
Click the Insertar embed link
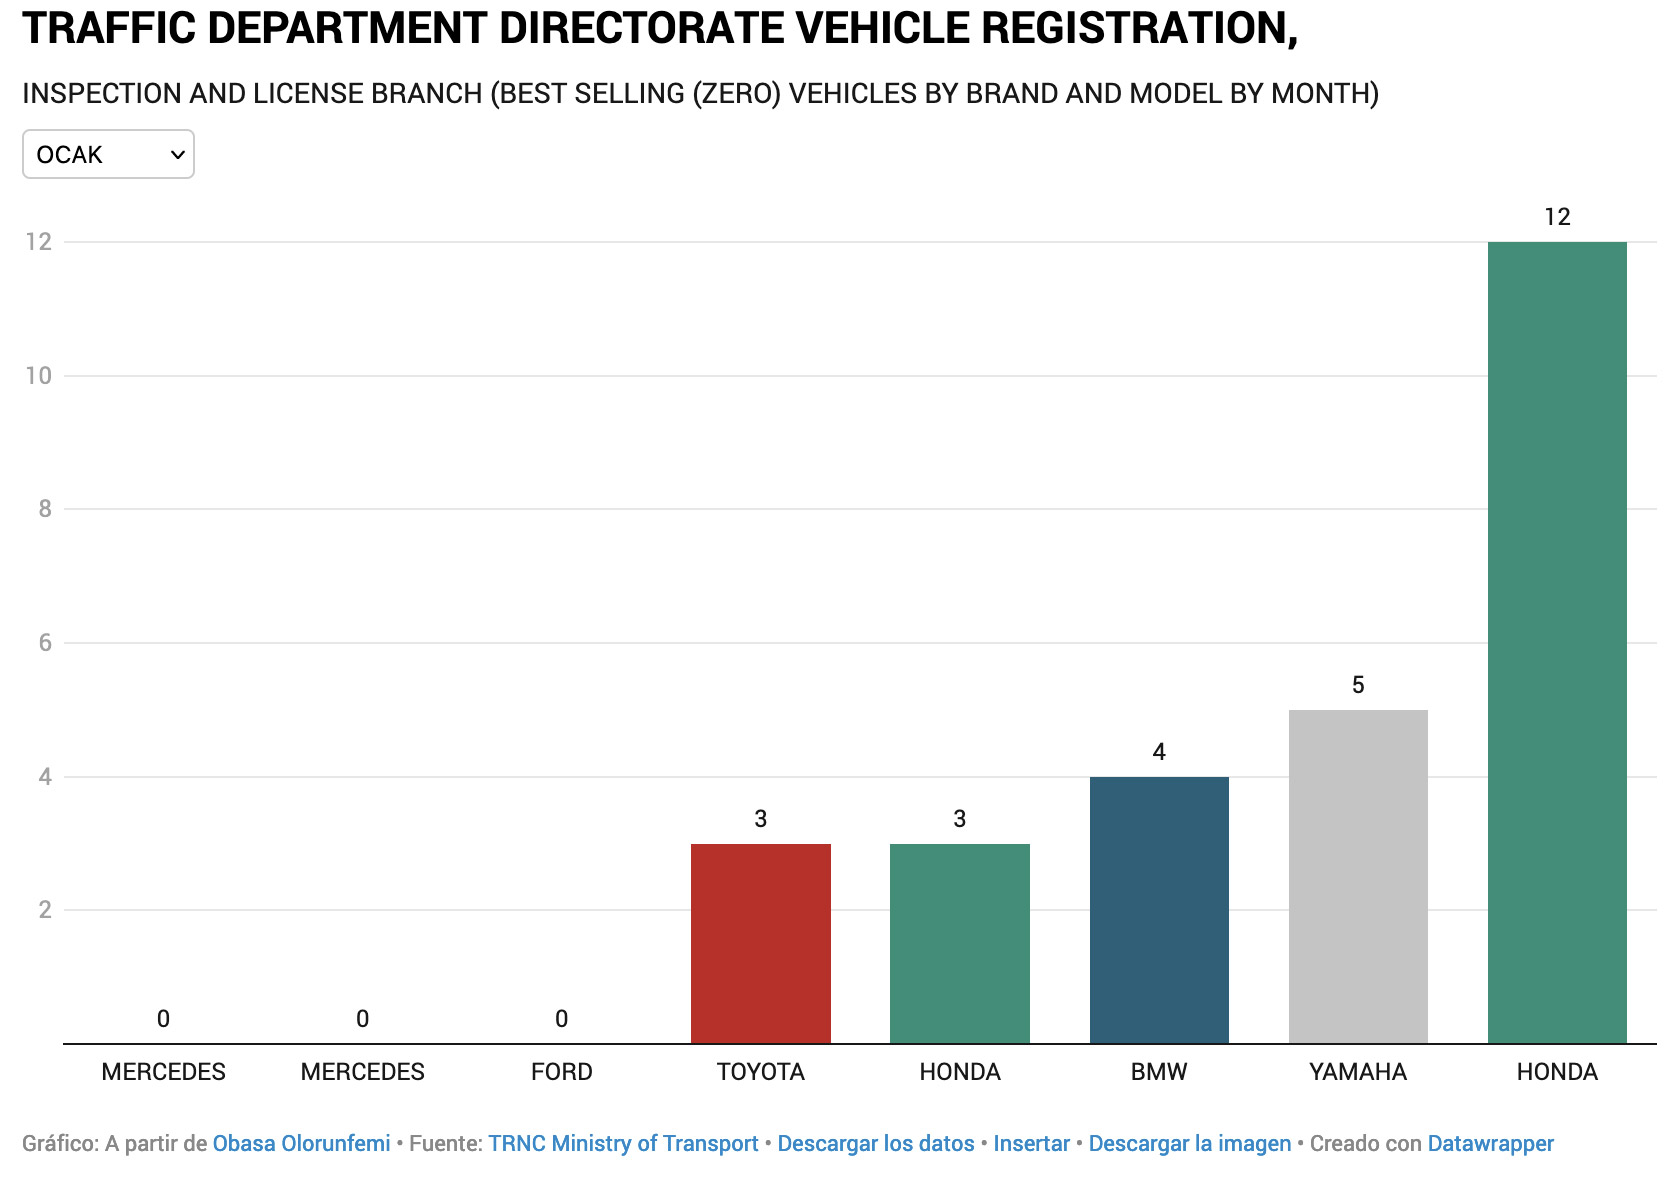coord(1031,1143)
